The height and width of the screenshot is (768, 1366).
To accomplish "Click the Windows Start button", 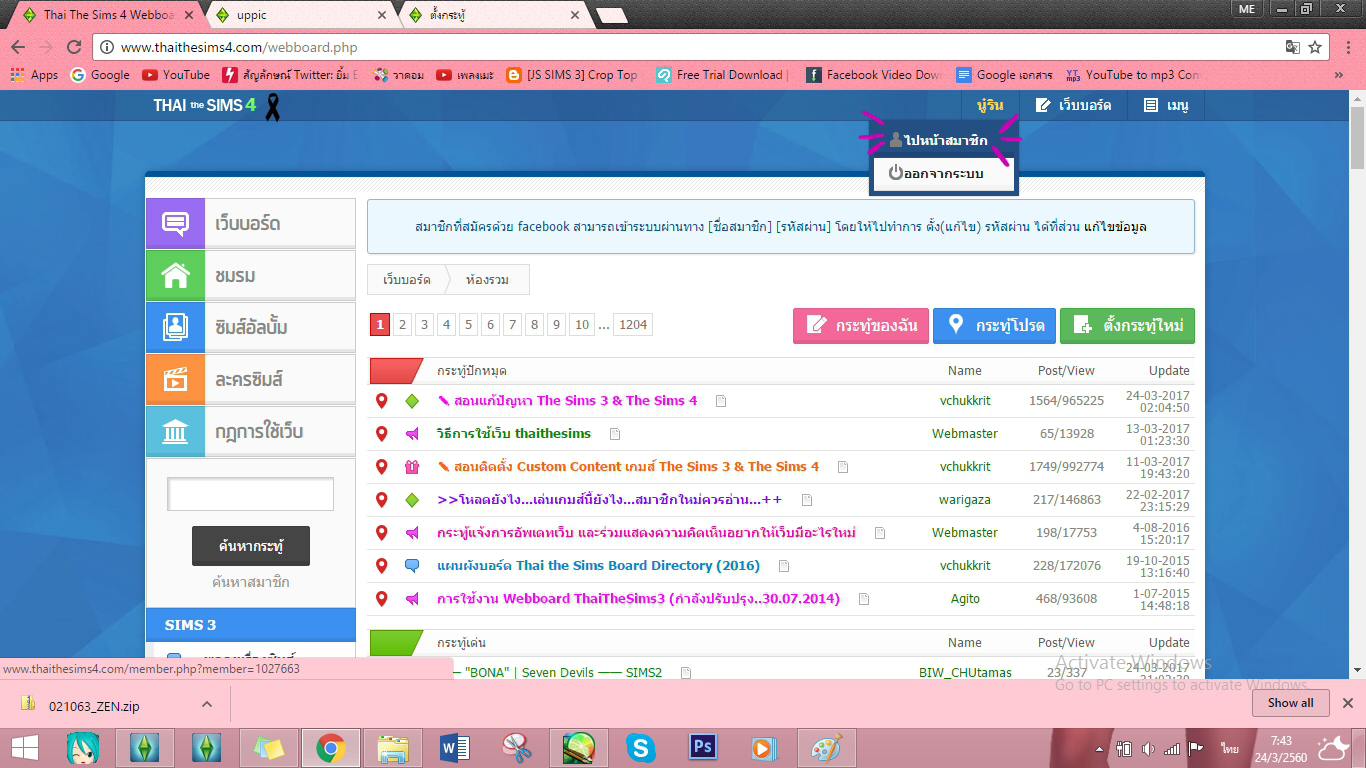I will [24, 747].
